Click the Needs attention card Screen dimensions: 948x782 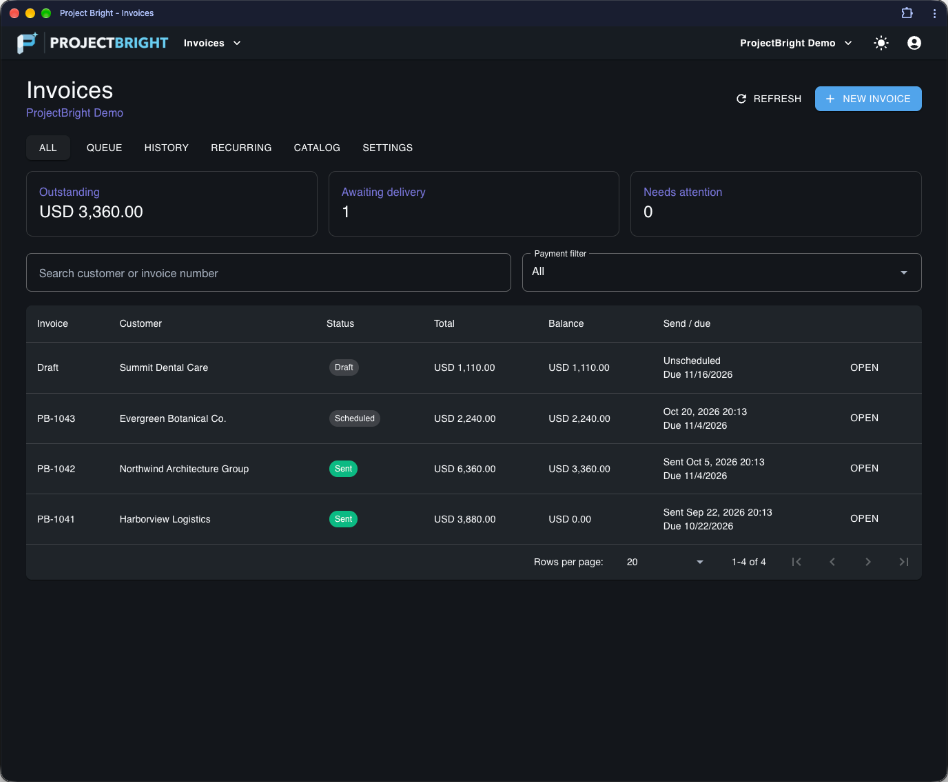(776, 204)
